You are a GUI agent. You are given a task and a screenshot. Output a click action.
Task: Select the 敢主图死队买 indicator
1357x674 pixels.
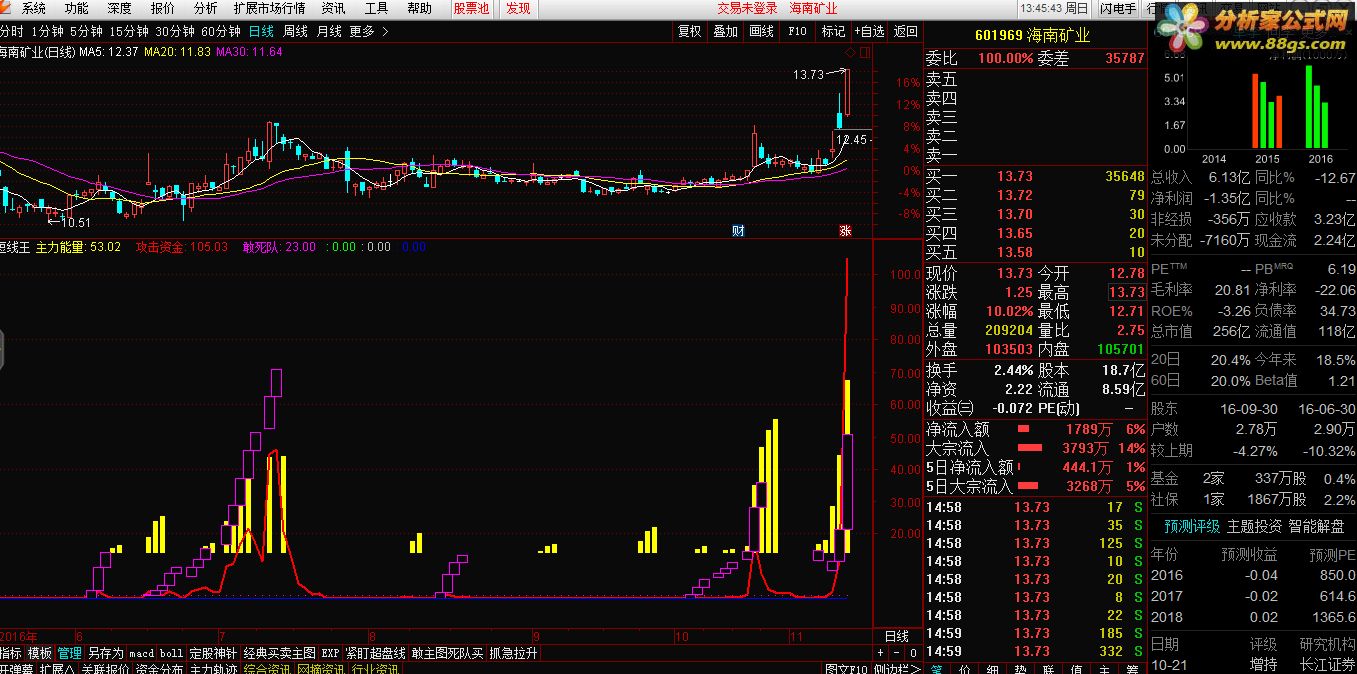447,653
